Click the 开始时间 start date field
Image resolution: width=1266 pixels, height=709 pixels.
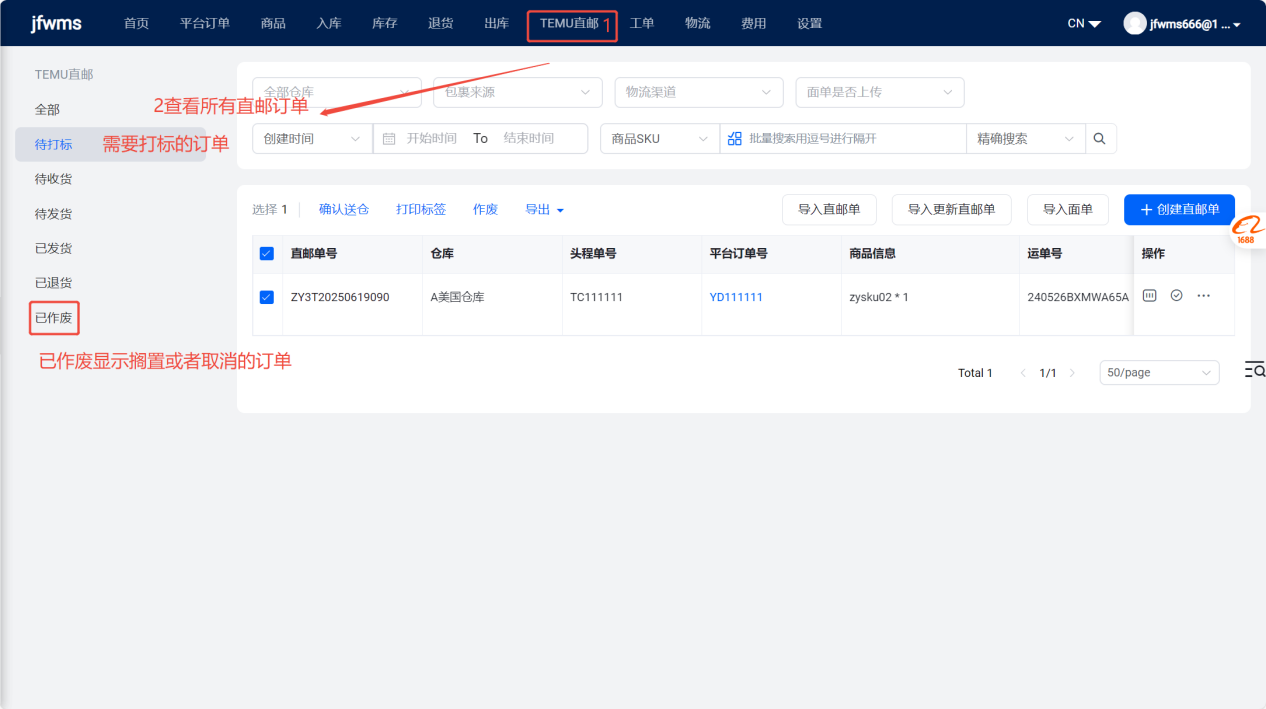pyautogui.click(x=432, y=138)
